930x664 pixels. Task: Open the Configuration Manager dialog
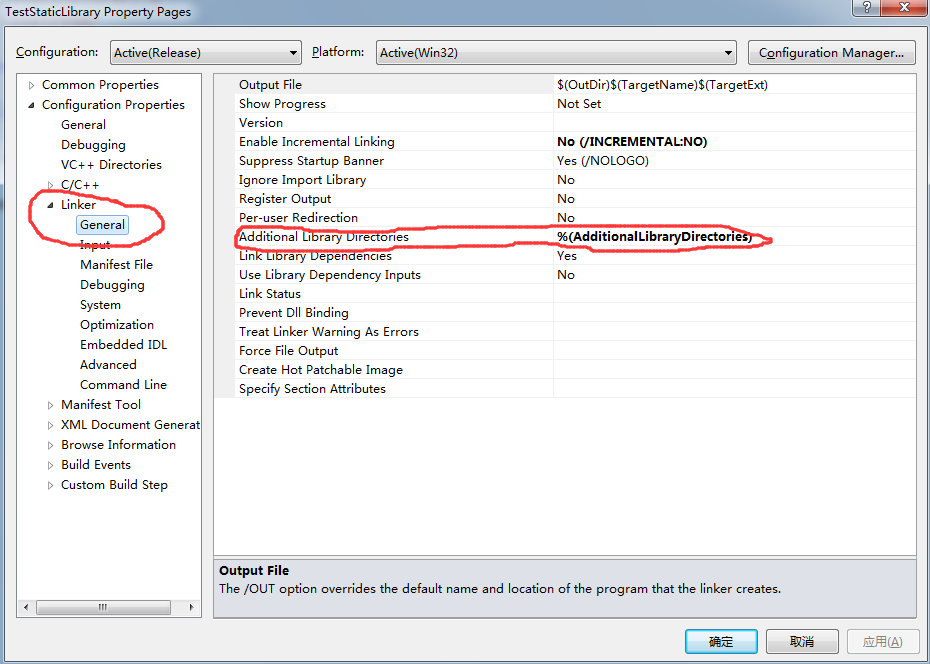pos(831,53)
